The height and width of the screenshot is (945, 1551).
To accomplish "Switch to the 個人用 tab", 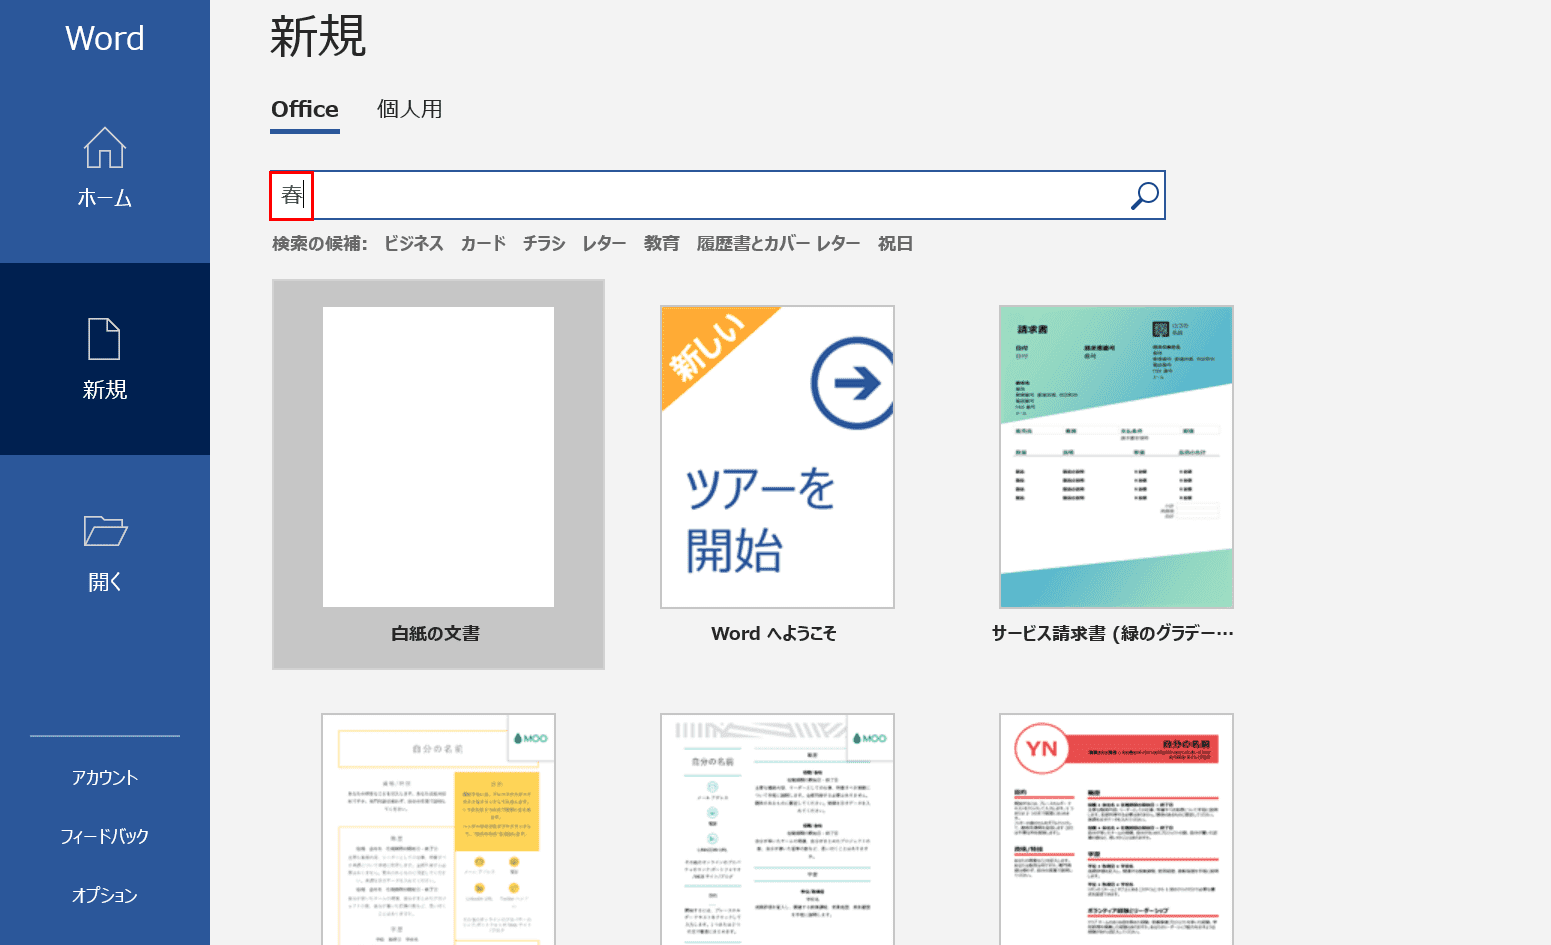I will pyautogui.click(x=409, y=109).
